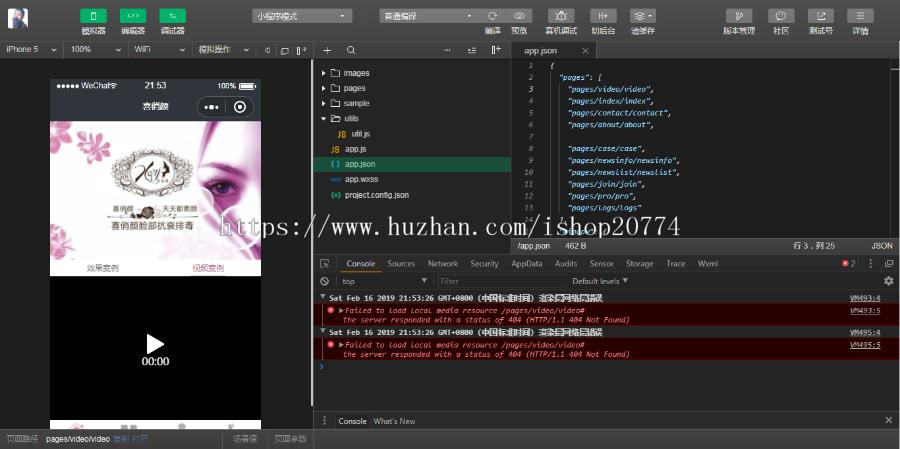Screen dimensions: 900x449
Task: Click the clear console icon
Action: coord(324,281)
